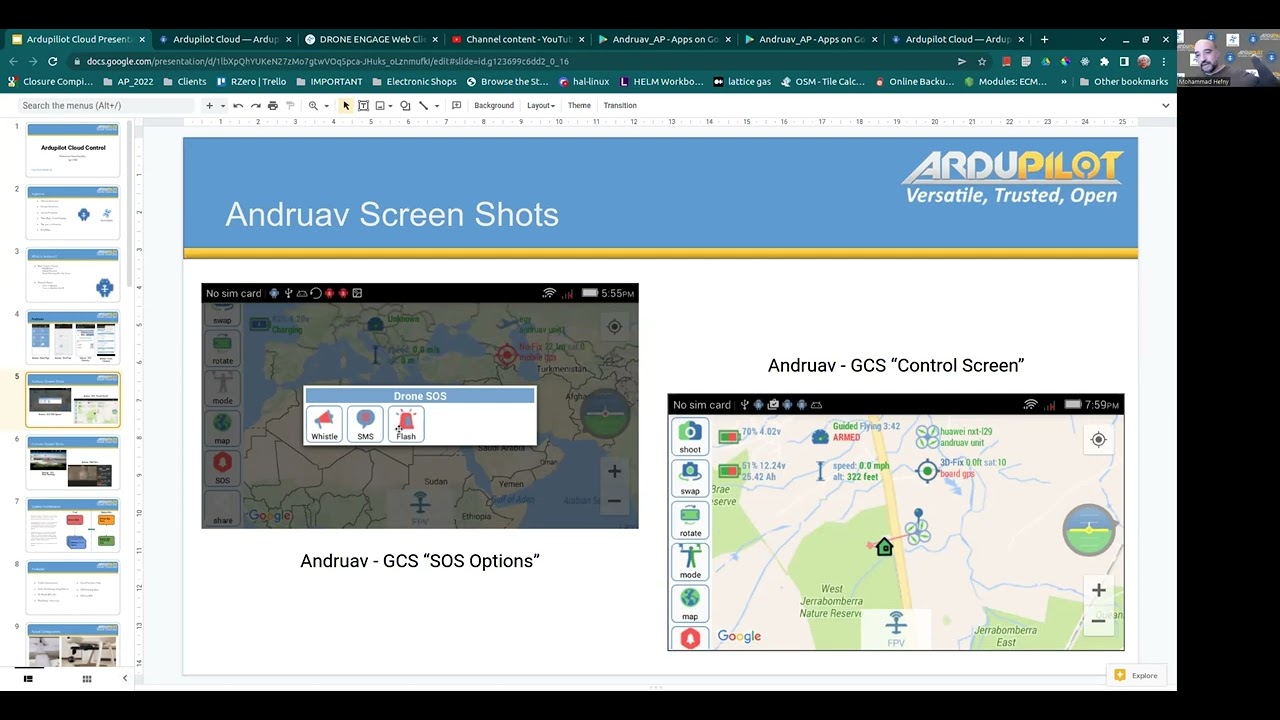
Task: Open the Layout dropdown
Action: (x=540, y=105)
